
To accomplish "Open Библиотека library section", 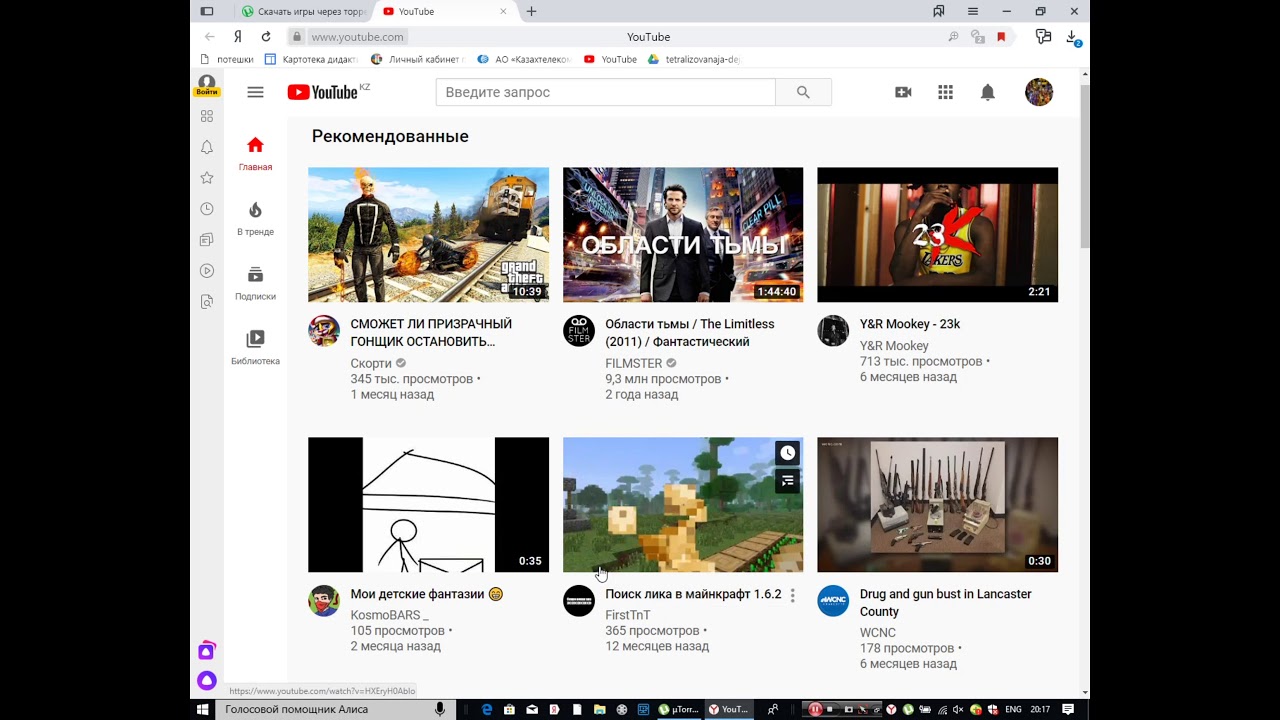I will click(x=255, y=347).
